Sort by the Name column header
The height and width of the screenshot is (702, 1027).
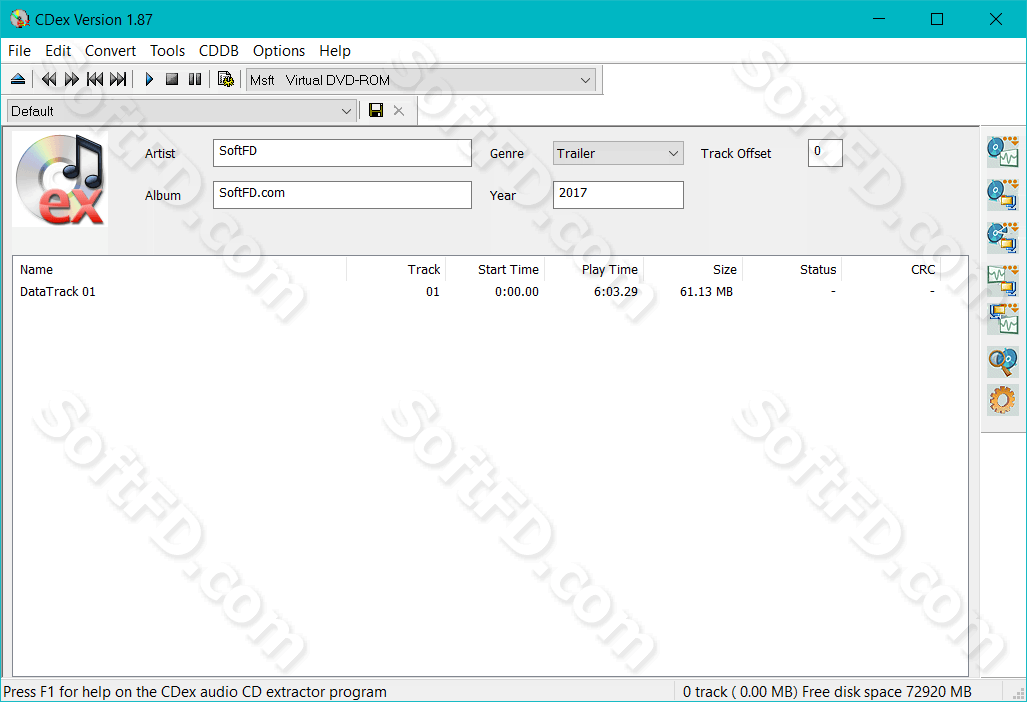pos(179,269)
